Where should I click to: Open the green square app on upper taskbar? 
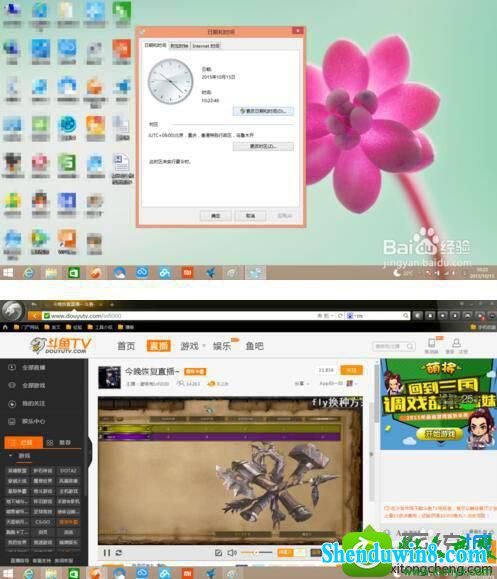73,273
